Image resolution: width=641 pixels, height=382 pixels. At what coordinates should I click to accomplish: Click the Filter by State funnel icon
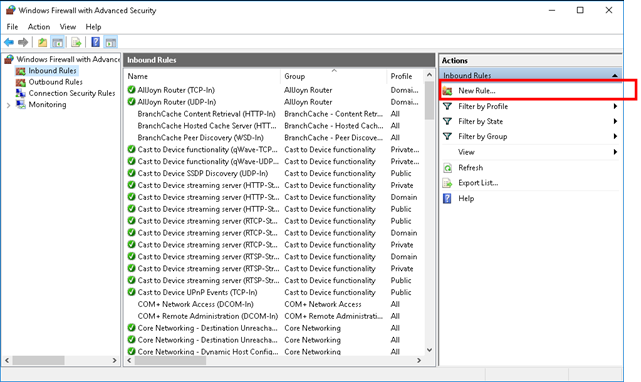pyautogui.click(x=447, y=121)
